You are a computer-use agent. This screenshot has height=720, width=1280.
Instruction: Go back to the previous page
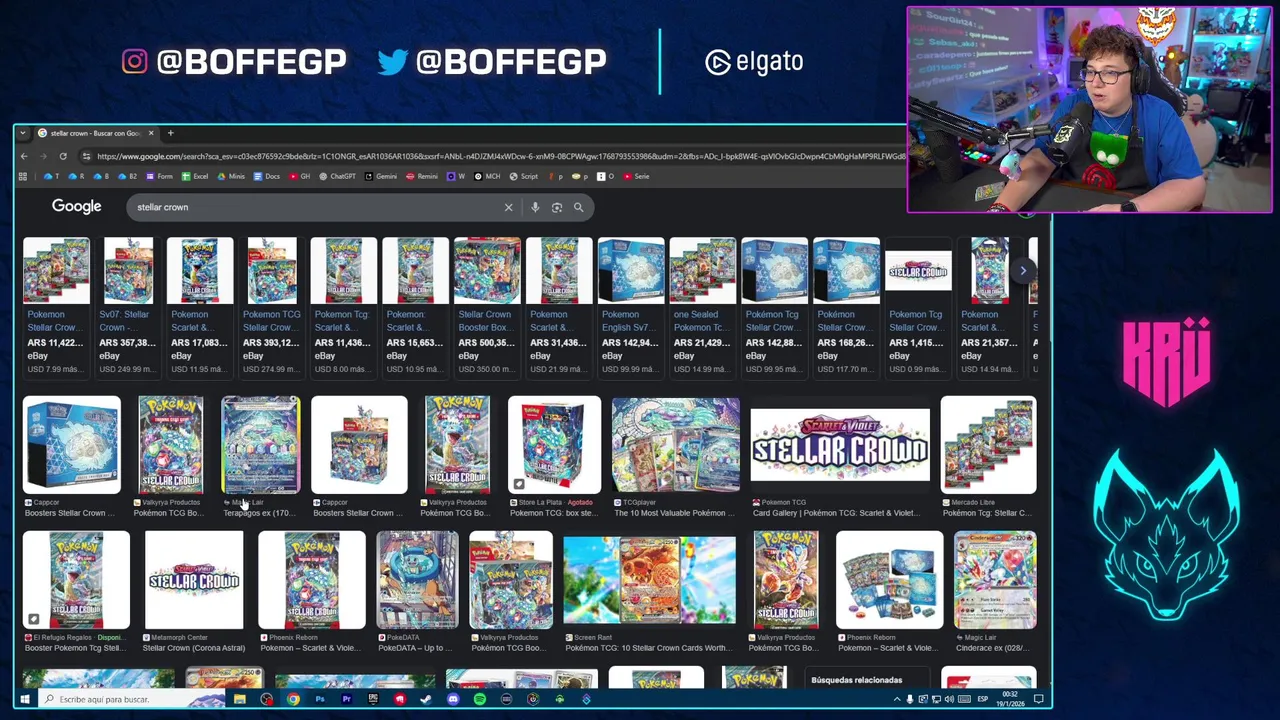(24, 156)
